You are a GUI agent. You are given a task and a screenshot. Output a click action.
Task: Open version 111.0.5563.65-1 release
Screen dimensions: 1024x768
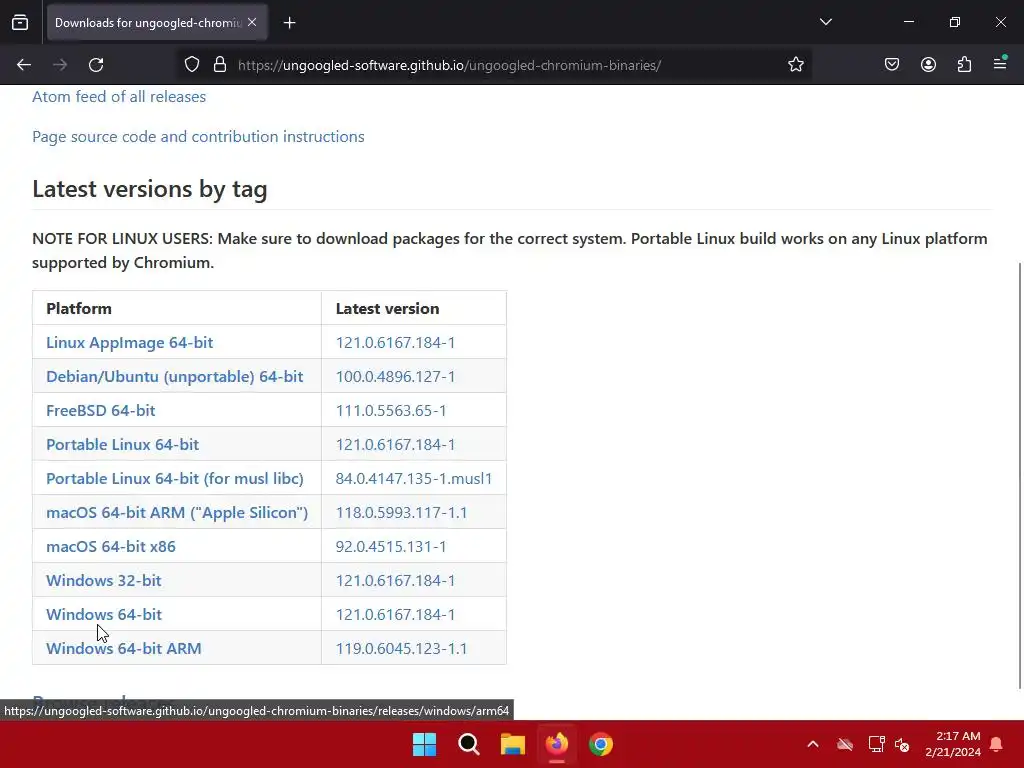(391, 410)
